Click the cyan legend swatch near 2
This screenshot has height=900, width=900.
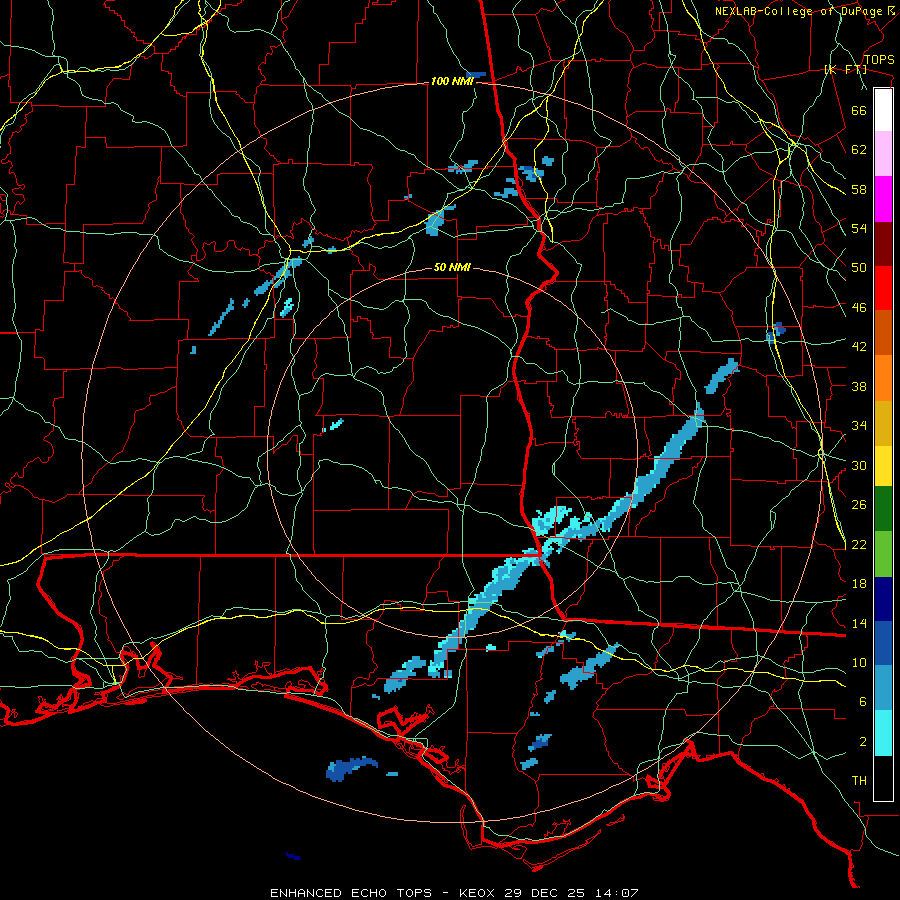point(883,733)
